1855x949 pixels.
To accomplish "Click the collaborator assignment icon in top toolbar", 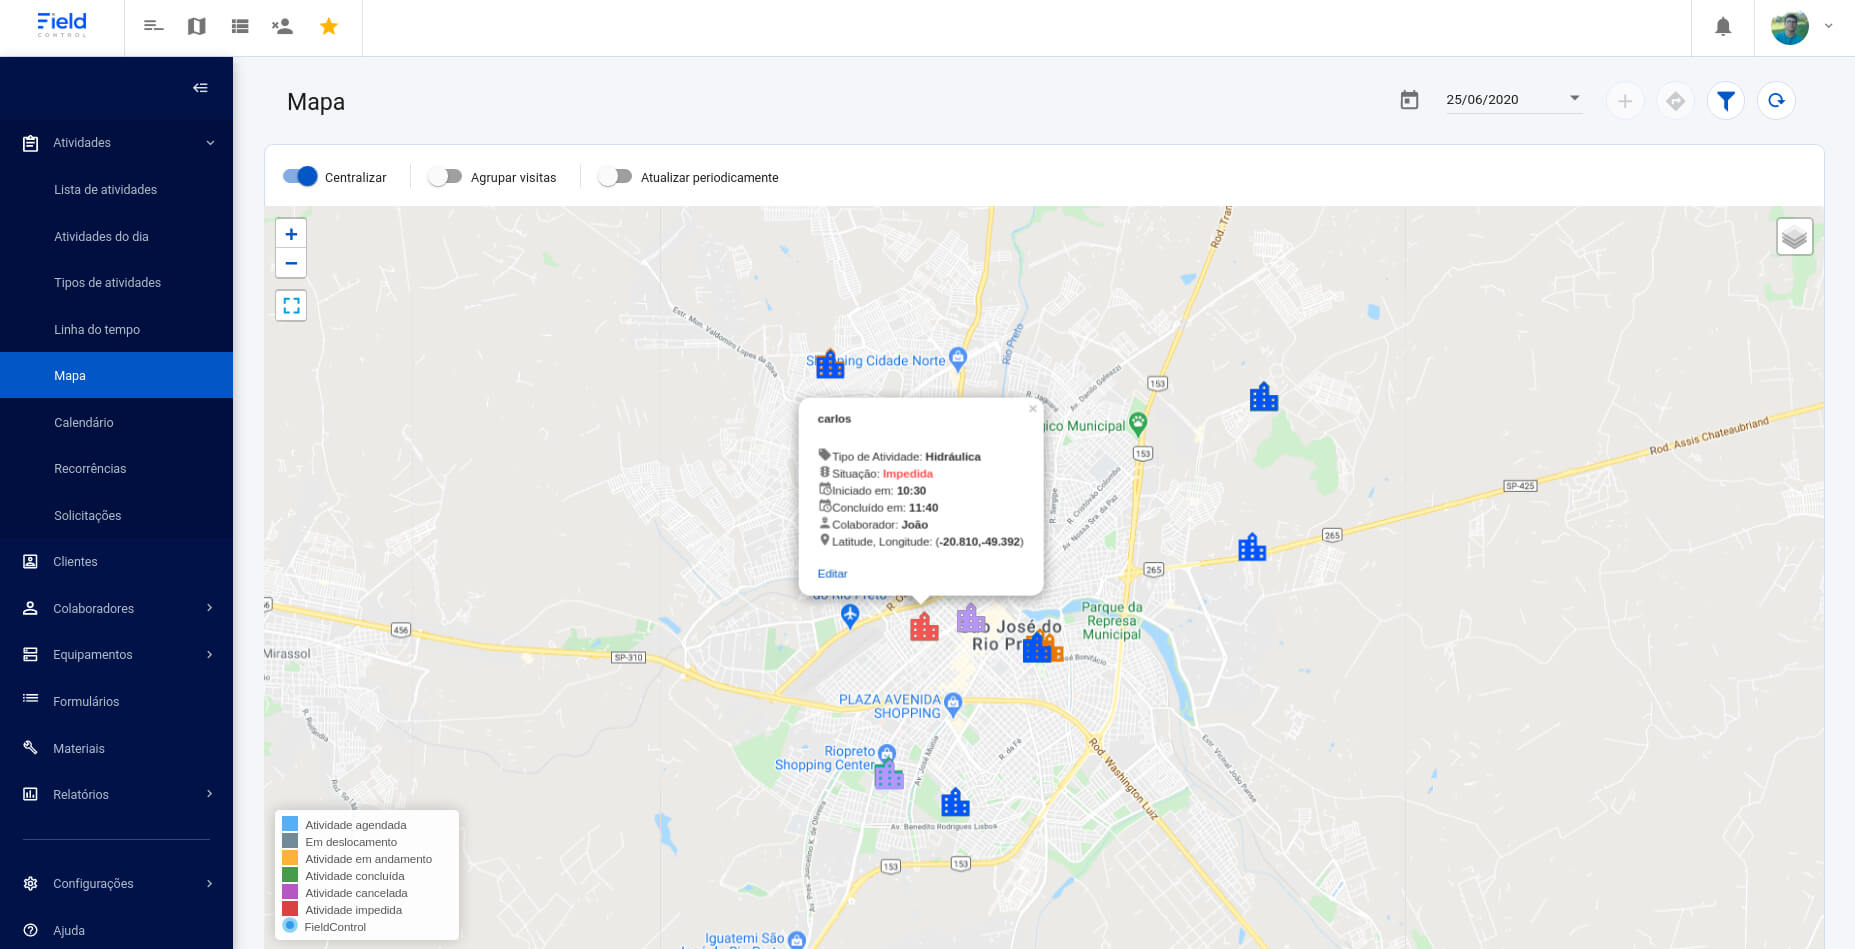I will pos(282,25).
